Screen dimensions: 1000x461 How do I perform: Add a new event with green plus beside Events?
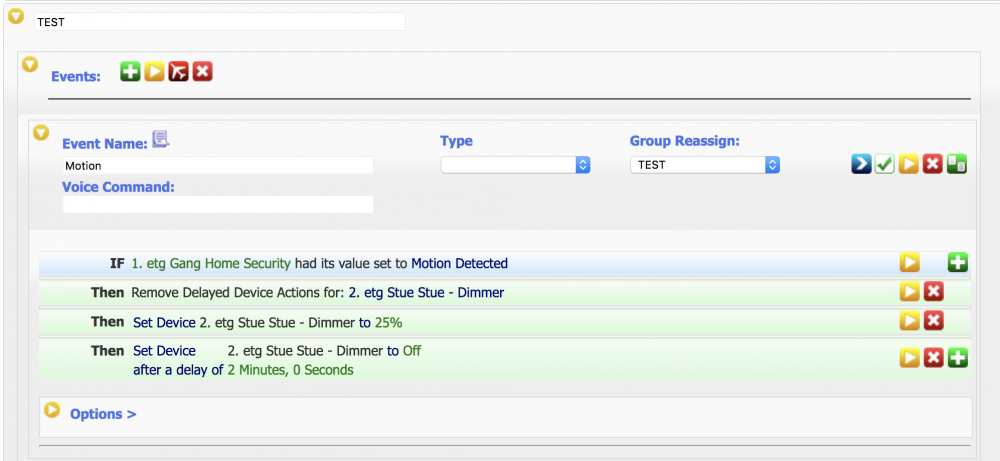point(130,72)
